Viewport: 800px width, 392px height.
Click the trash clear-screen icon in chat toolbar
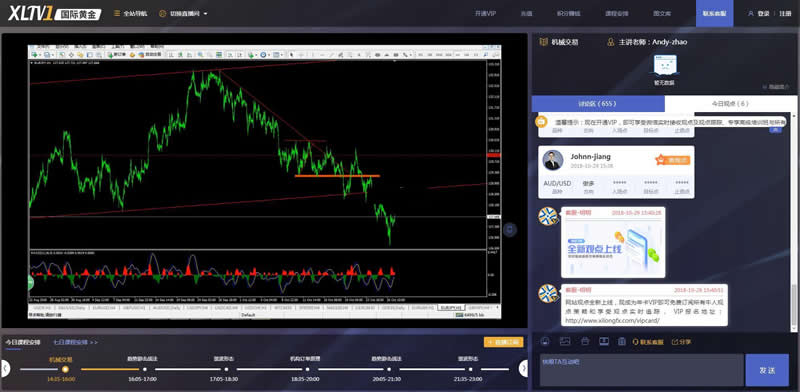(621, 341)
